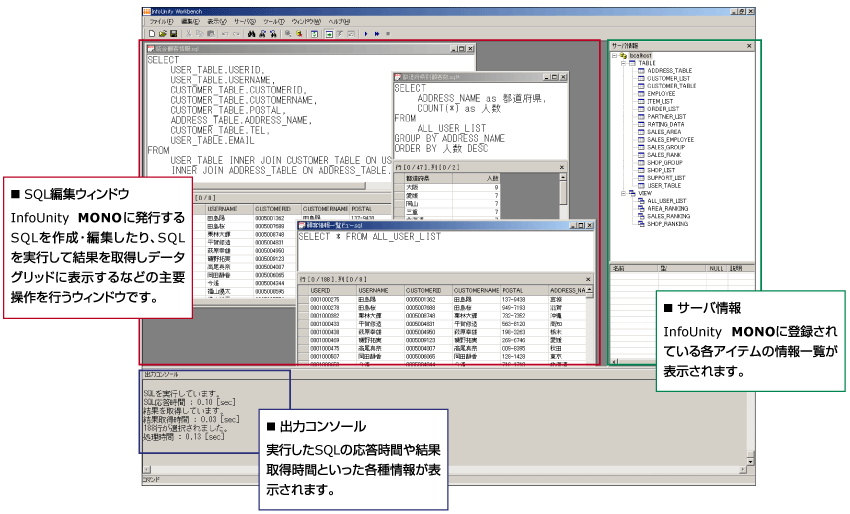Click CUSTOMERNAME header in front result grid

(x=476, y=291)
